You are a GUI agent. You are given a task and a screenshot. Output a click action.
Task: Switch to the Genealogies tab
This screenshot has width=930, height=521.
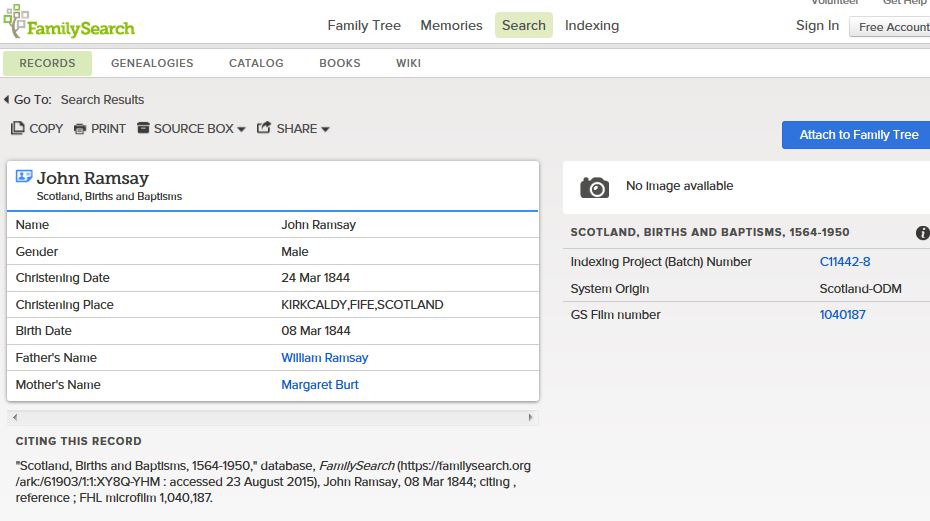[x=152, y=63]
